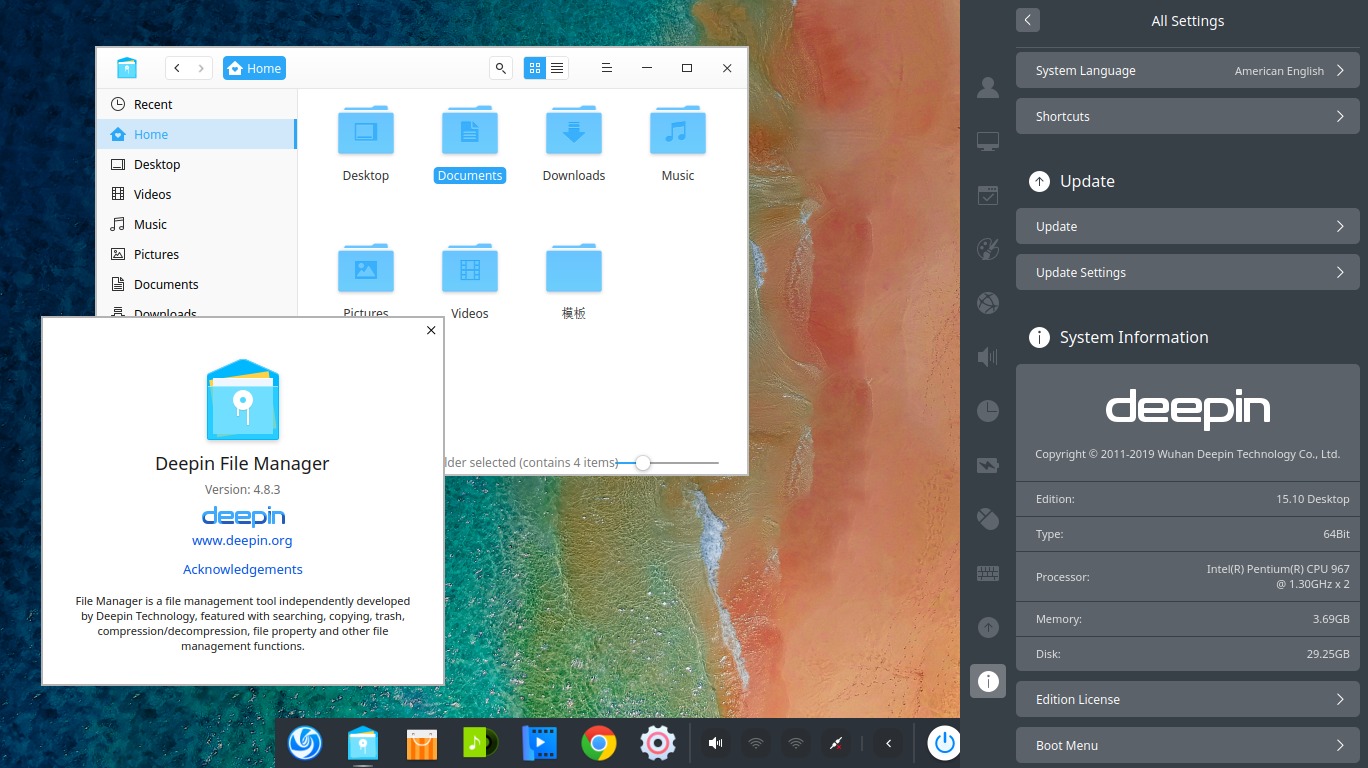
Task: Click the first Wi-Fi icon in dock tray
Action: click(757, 743)
